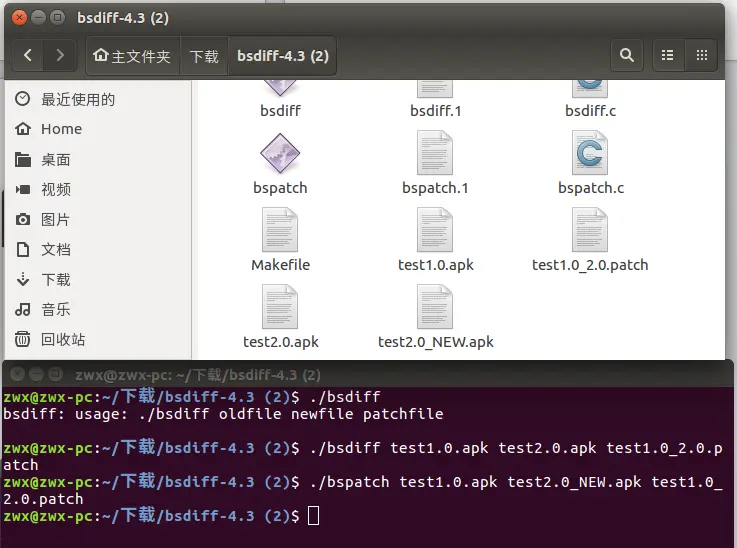
Task: Open 回收站 in the sidebar
Action: 99,339
